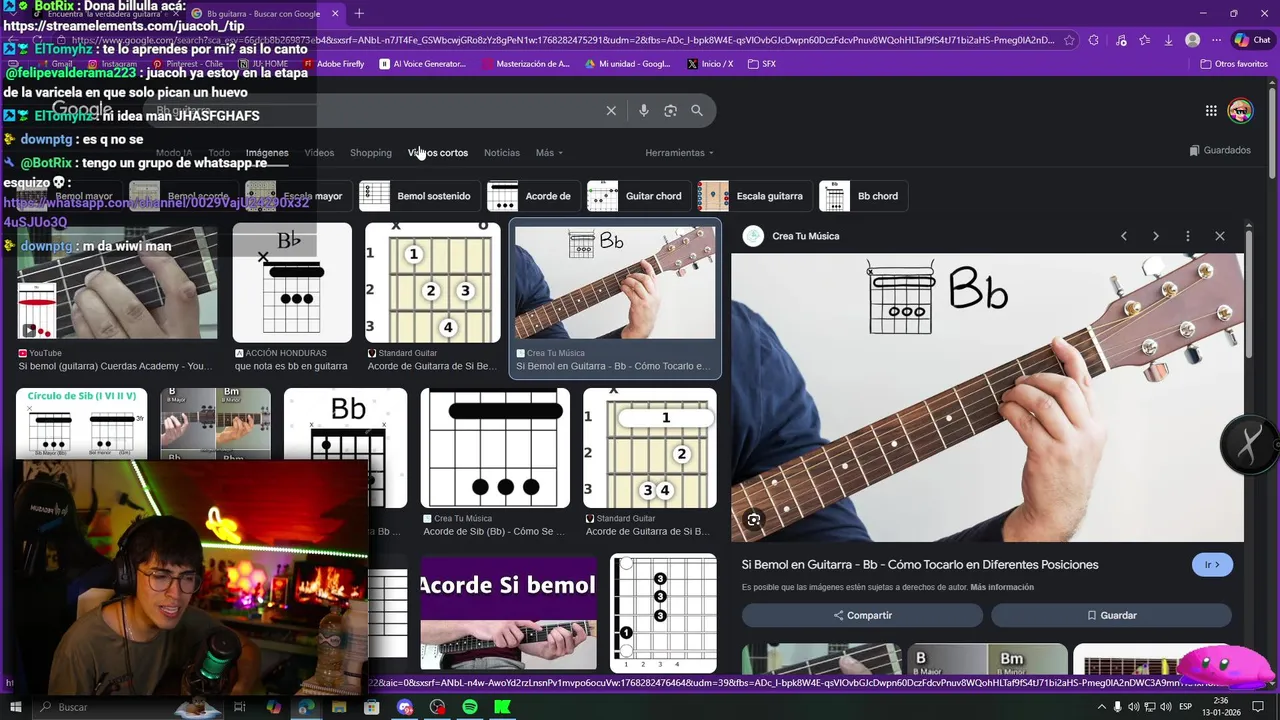Open Spotify from the taskbar

click(470, 707)
